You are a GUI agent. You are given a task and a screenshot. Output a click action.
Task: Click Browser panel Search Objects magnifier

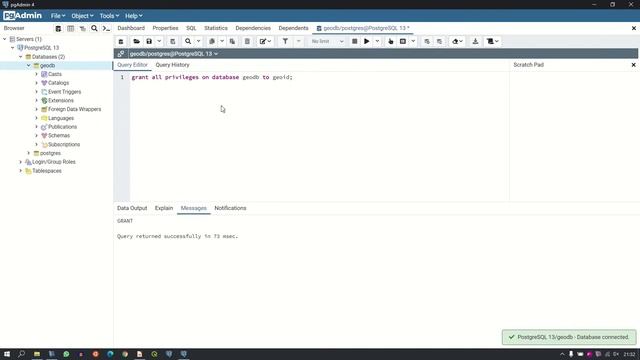pos(94,29)
